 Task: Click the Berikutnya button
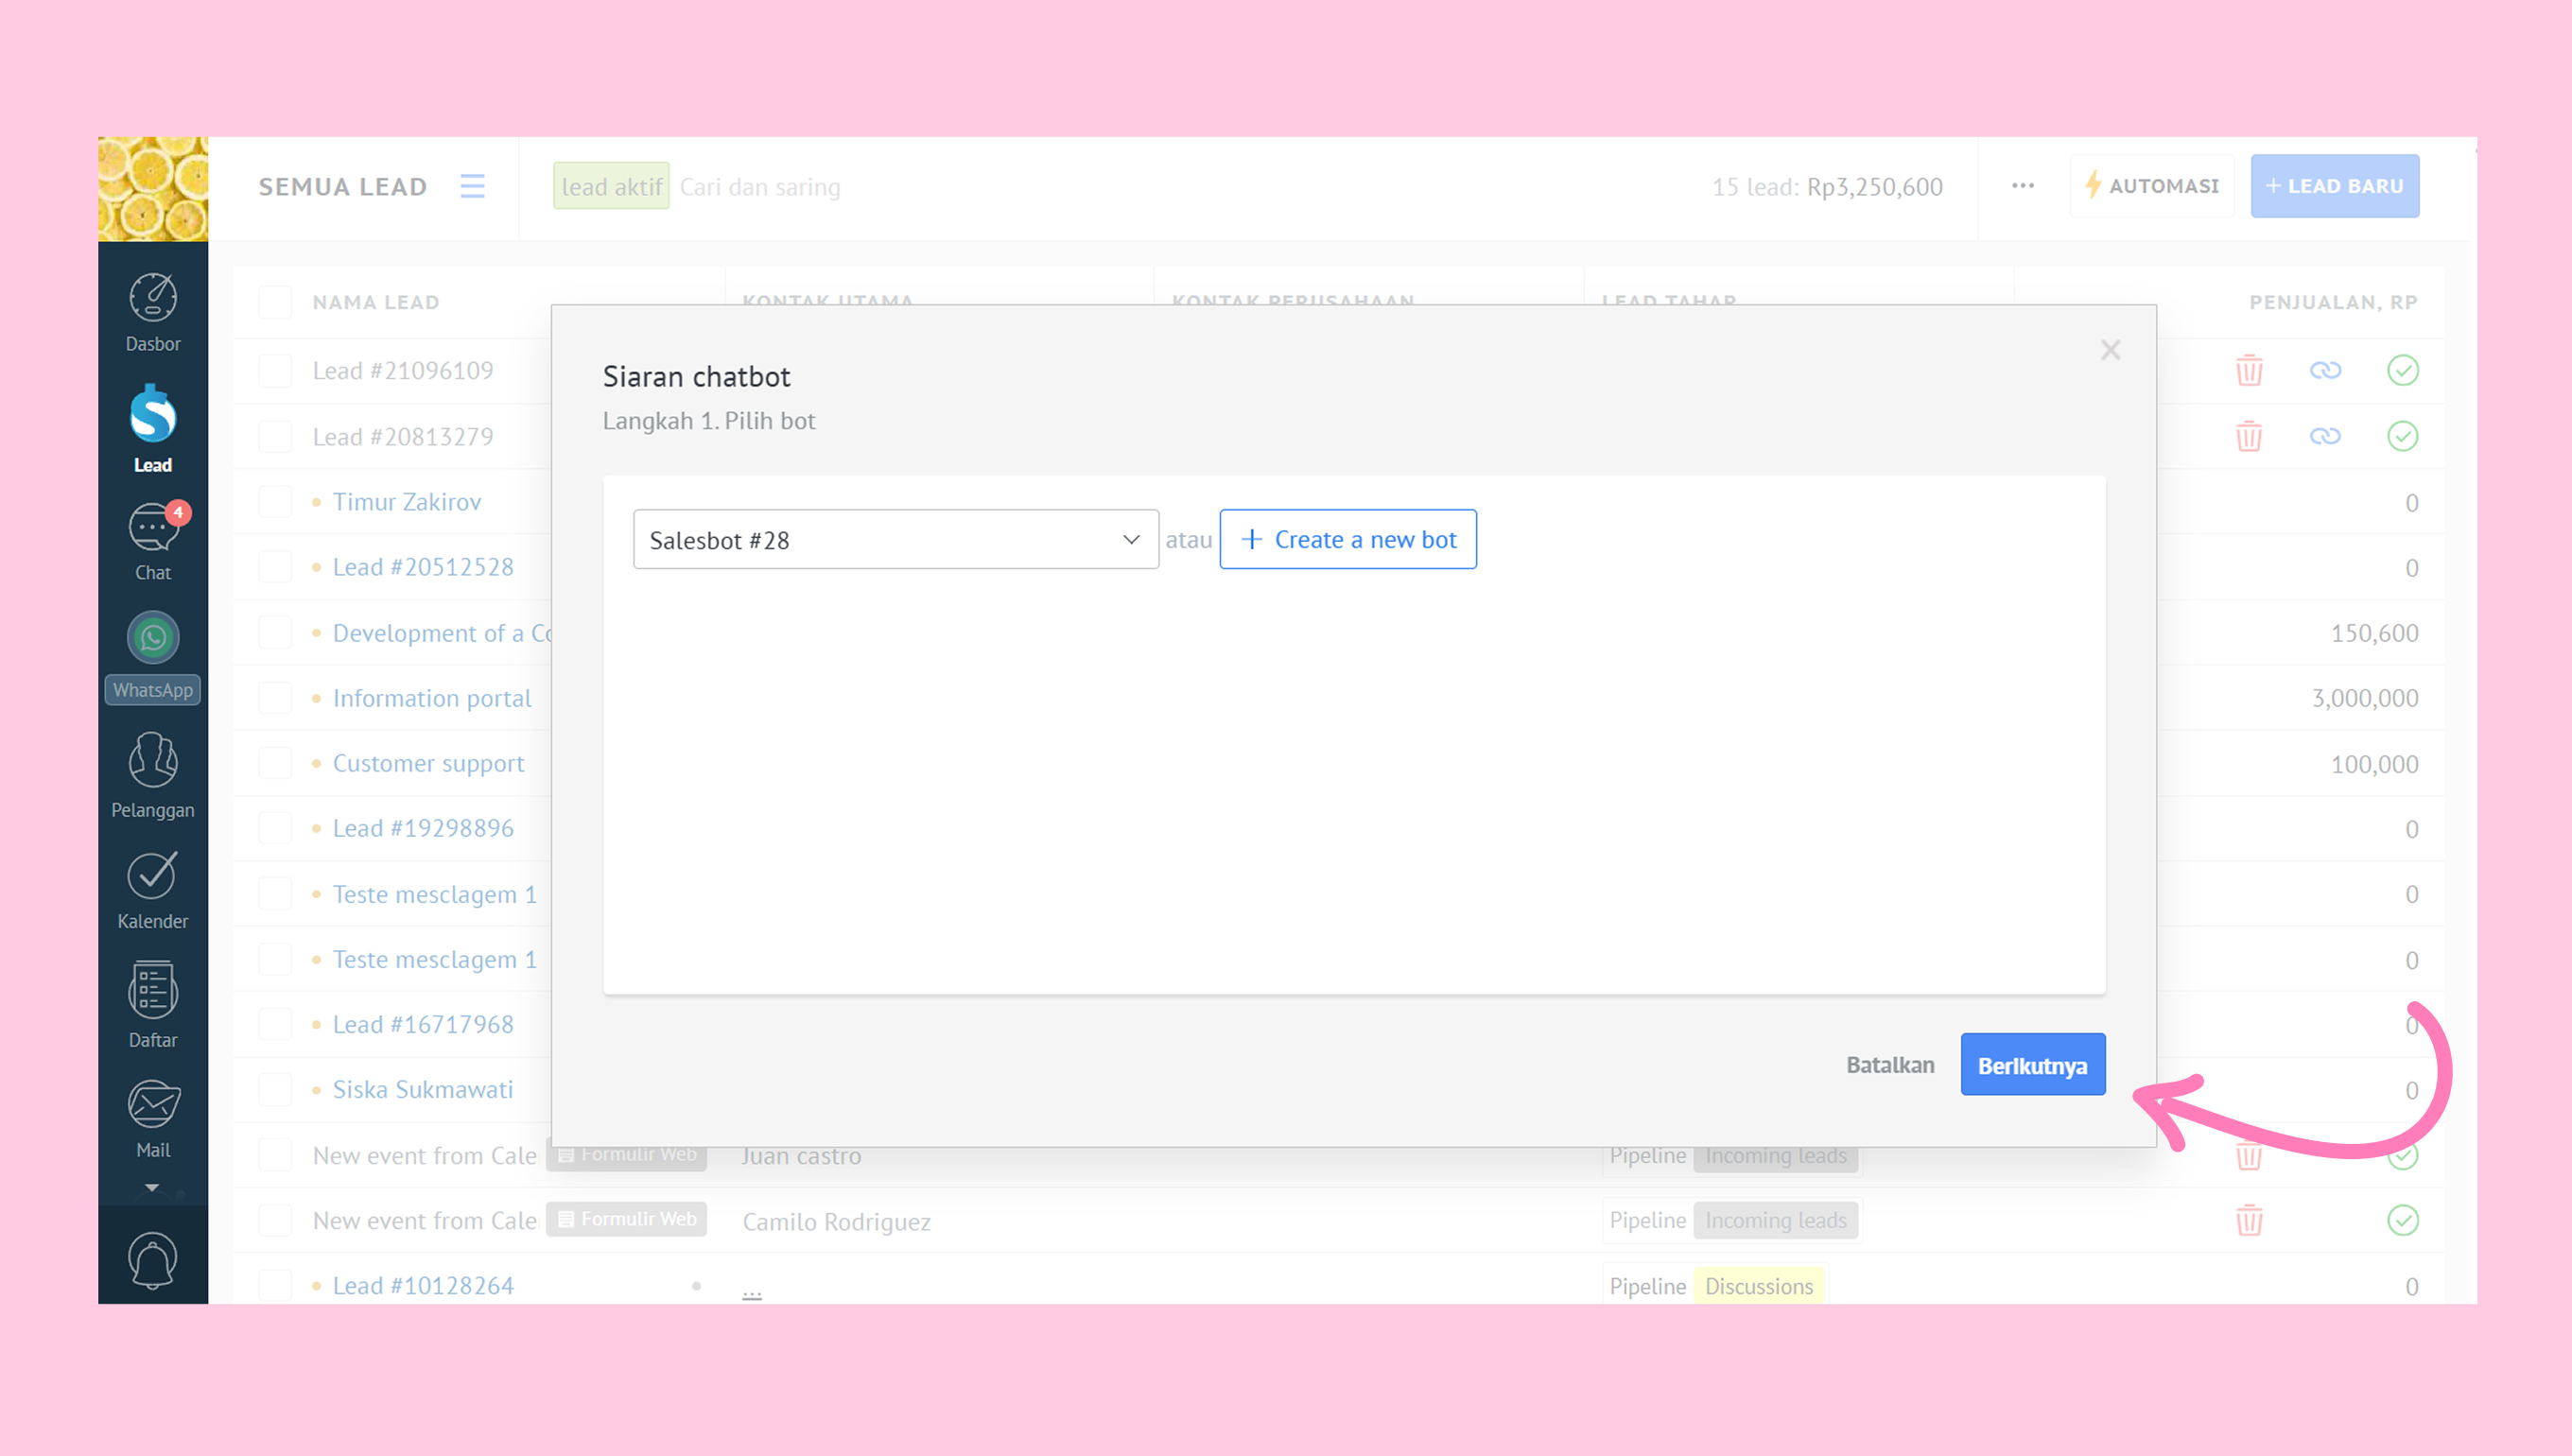pyautogui.click(x=2032, y=1065)
